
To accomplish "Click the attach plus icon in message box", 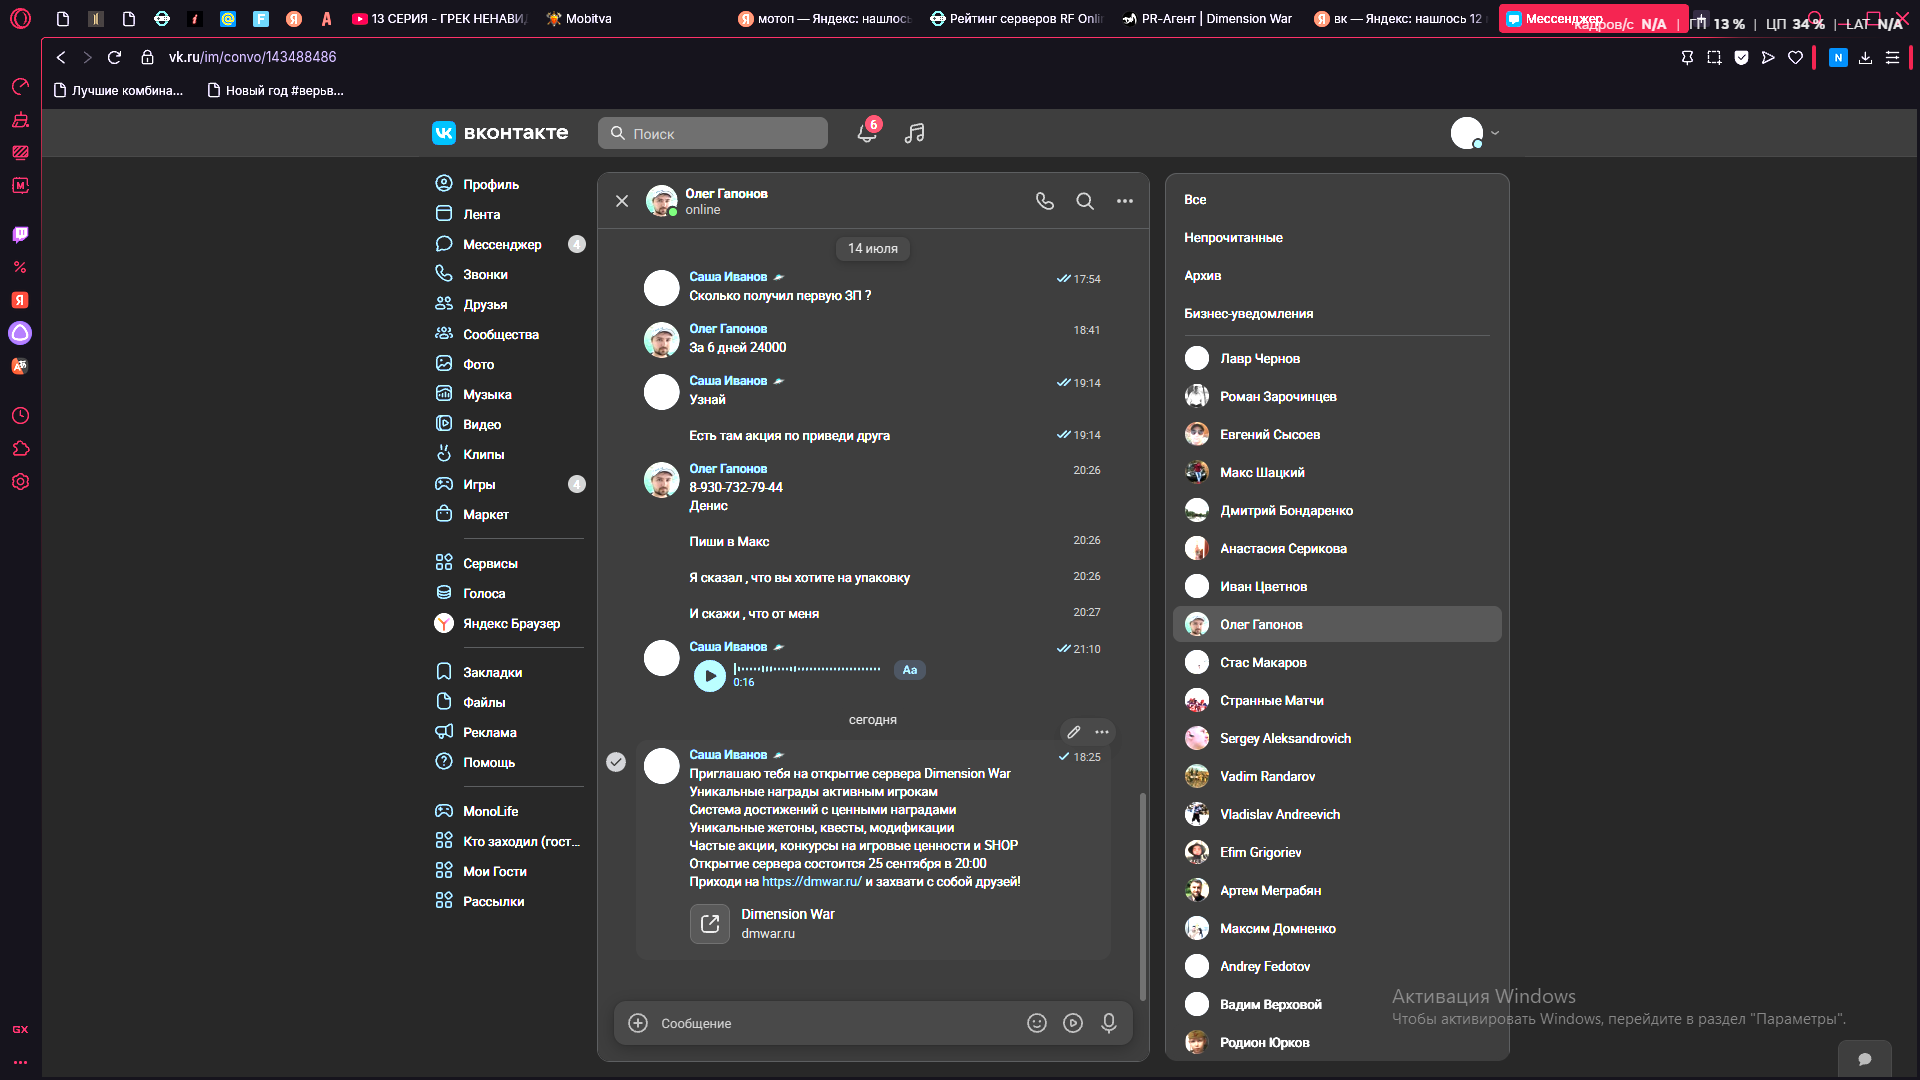I will (638, 1023).
